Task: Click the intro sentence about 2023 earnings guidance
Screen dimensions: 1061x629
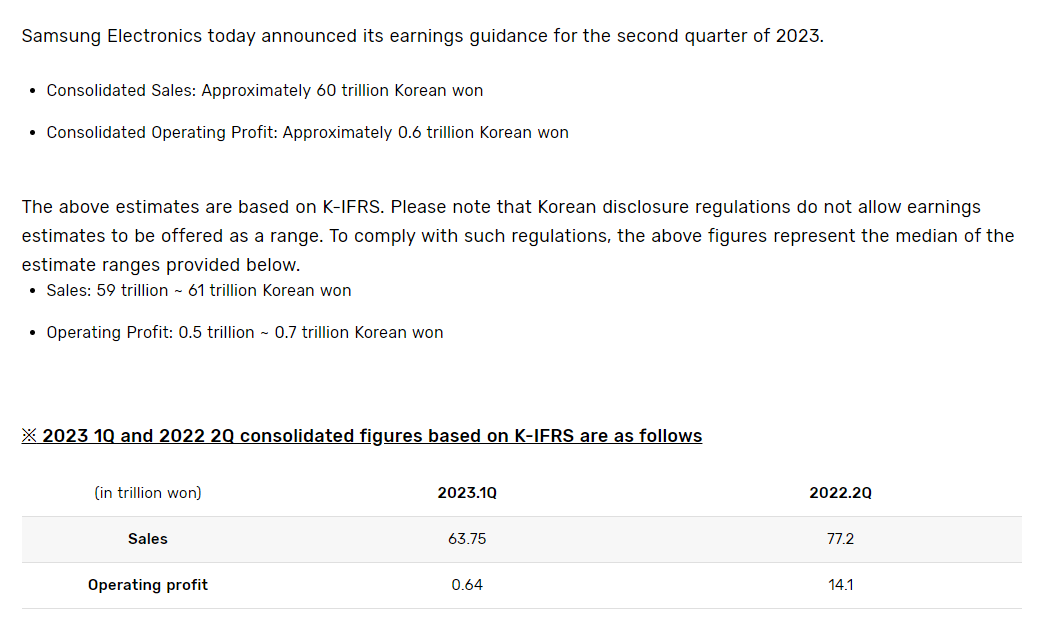Action: 422,36
